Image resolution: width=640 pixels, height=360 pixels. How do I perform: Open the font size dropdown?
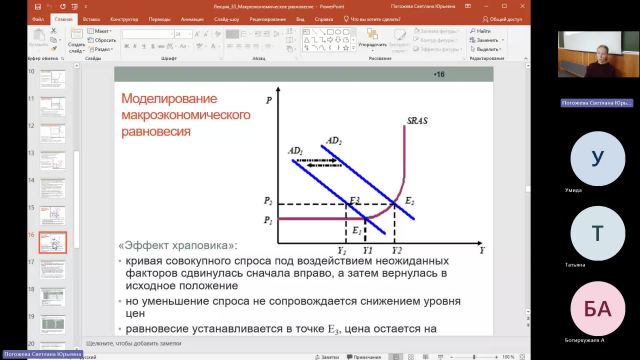[189, 34]
